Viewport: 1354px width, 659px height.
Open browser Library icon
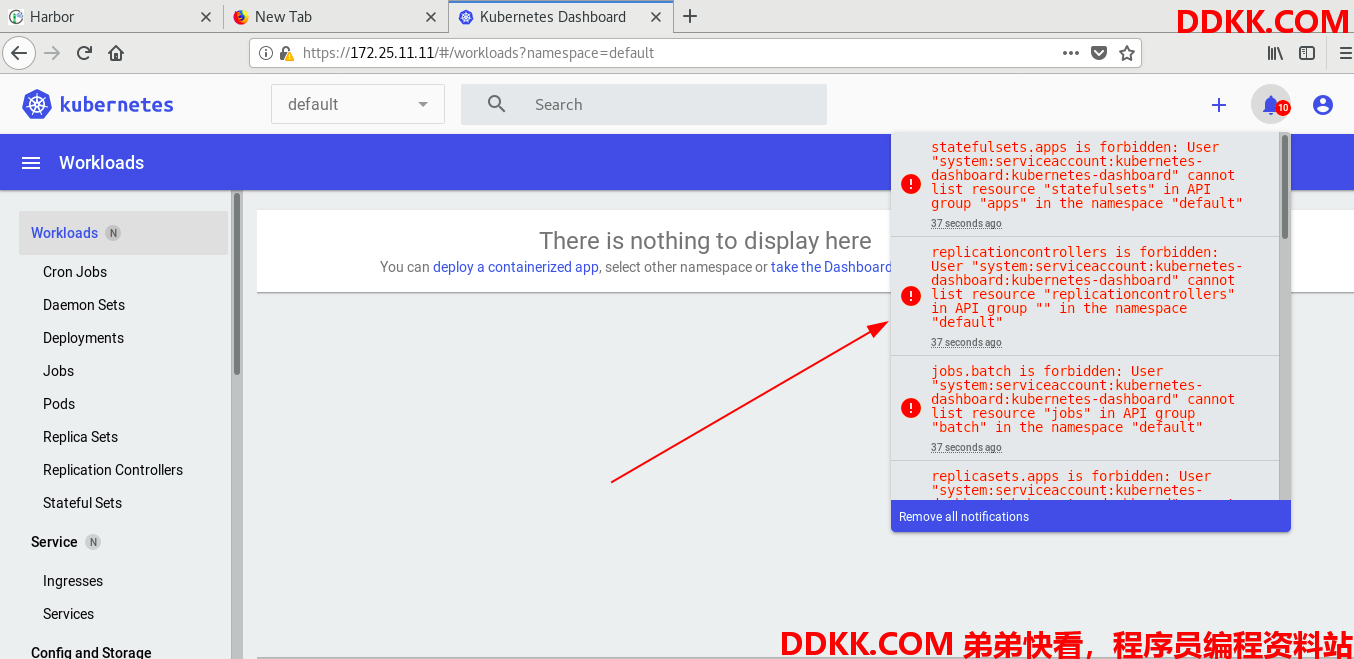(1276, 53)
